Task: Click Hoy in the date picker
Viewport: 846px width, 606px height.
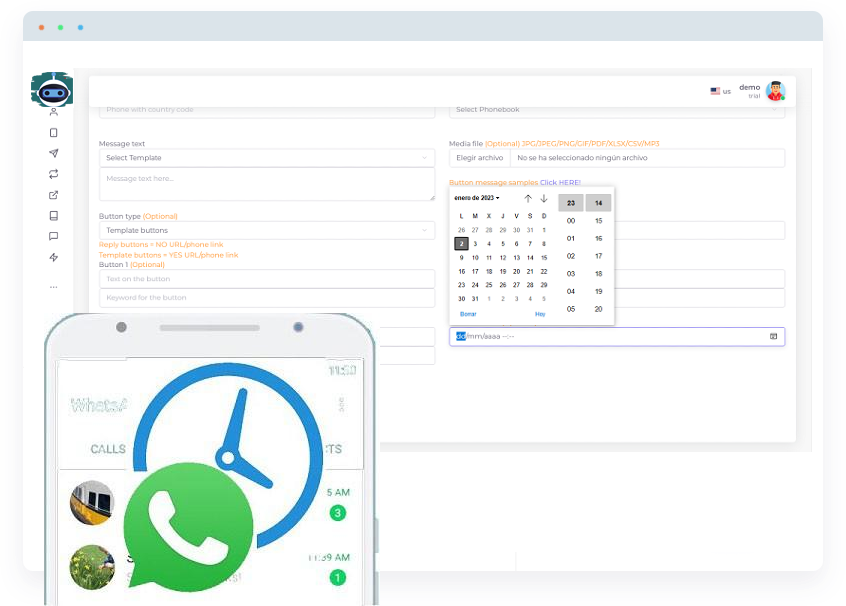Action: tap(540, 314)
